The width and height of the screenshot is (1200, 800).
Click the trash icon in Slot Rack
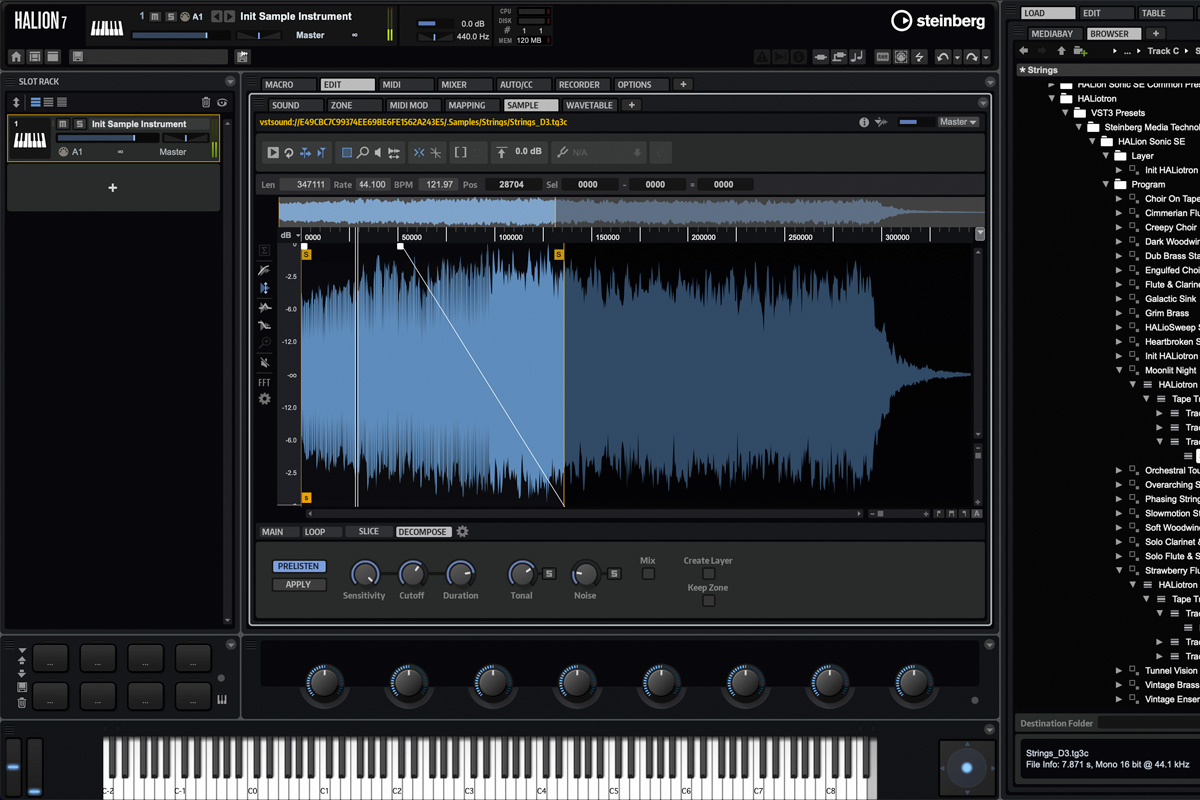(x=206, y=102)
